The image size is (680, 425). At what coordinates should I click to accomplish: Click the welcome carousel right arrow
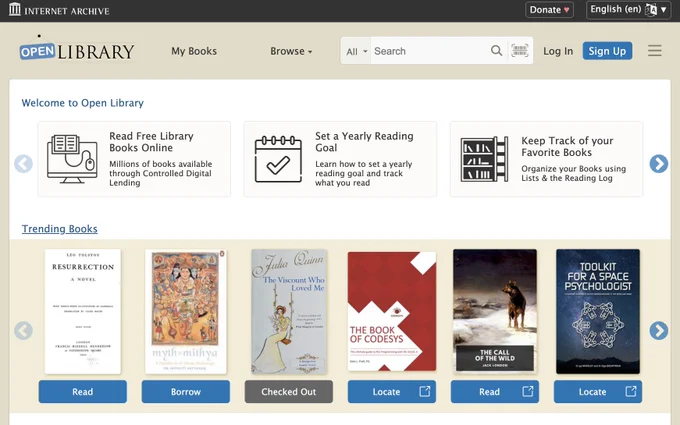658,164
